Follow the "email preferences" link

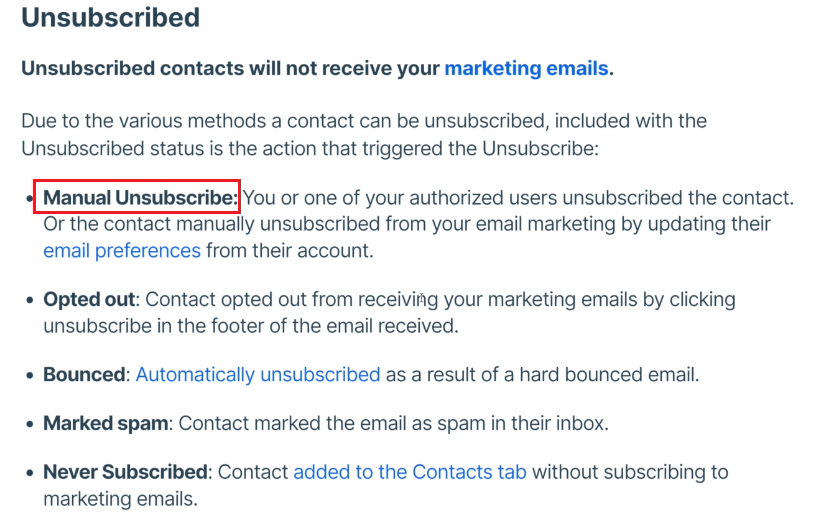pyautogui.click(x=122, y=251)
